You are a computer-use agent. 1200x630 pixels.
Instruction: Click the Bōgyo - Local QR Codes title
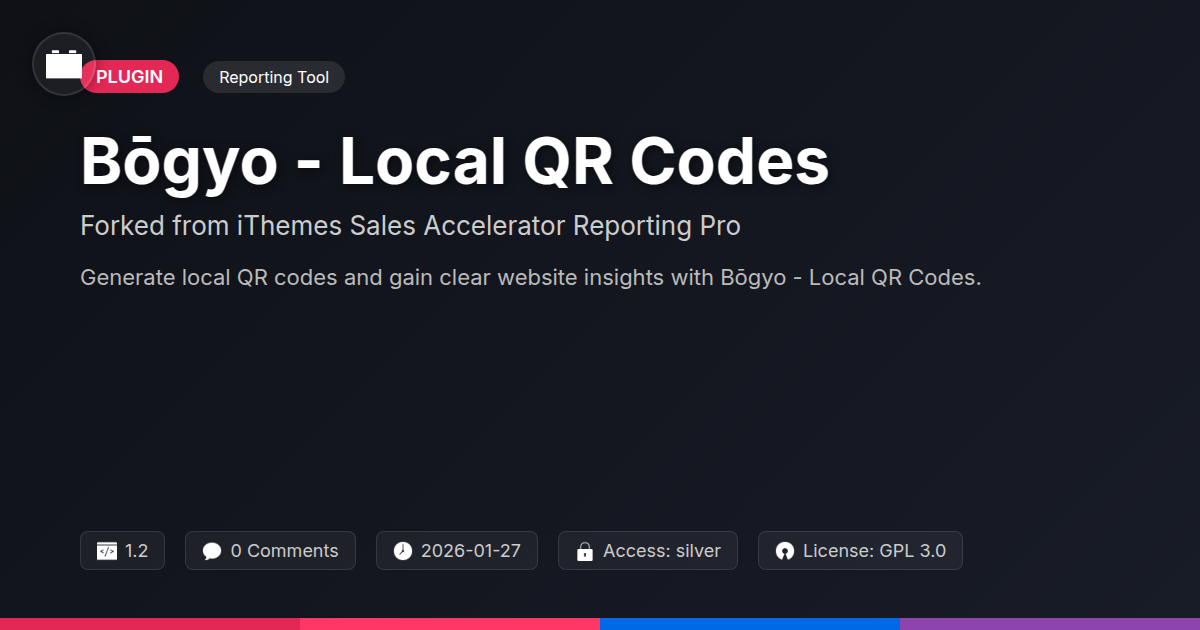click(x=455, y=161)
